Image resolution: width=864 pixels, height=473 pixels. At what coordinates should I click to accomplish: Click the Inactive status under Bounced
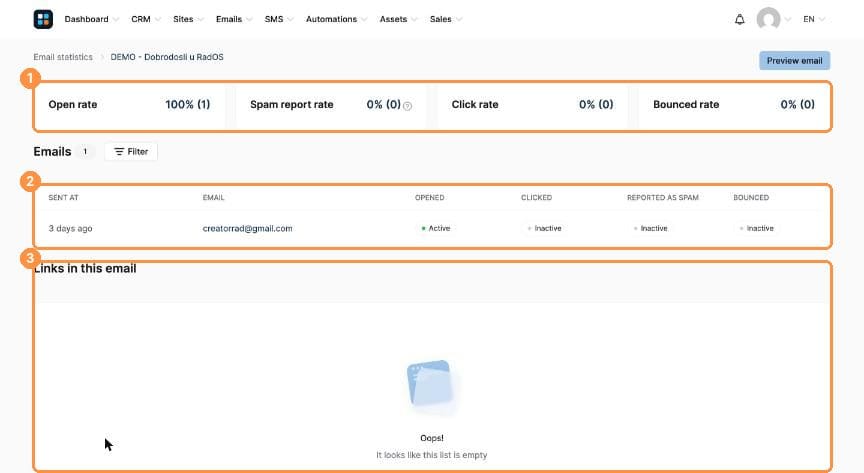[757, 228]
